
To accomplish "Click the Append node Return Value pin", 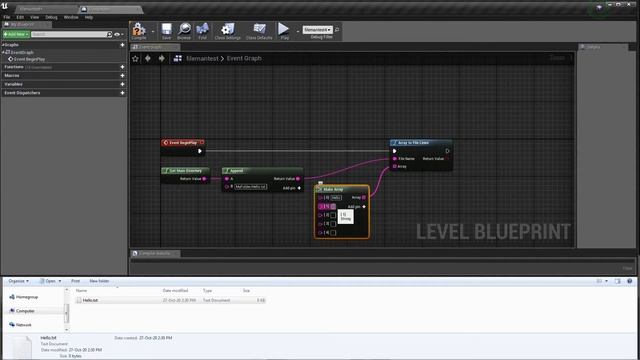I will click(298, 179).
